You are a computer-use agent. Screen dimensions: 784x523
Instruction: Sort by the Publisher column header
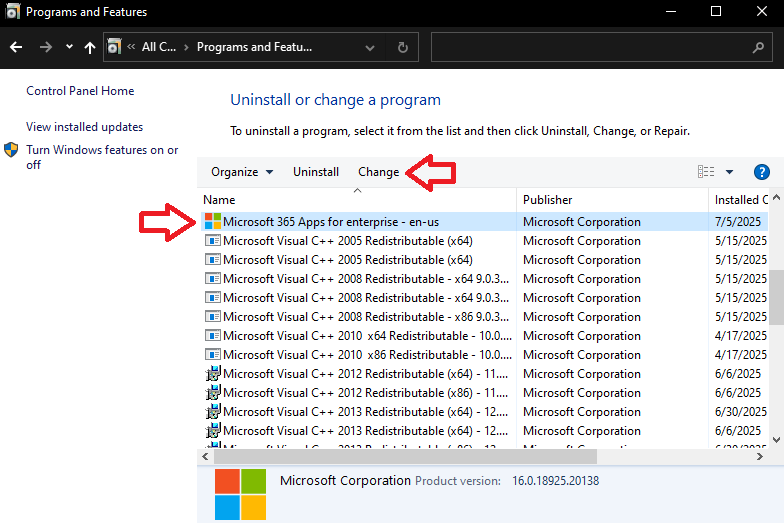tap(612, 200)
